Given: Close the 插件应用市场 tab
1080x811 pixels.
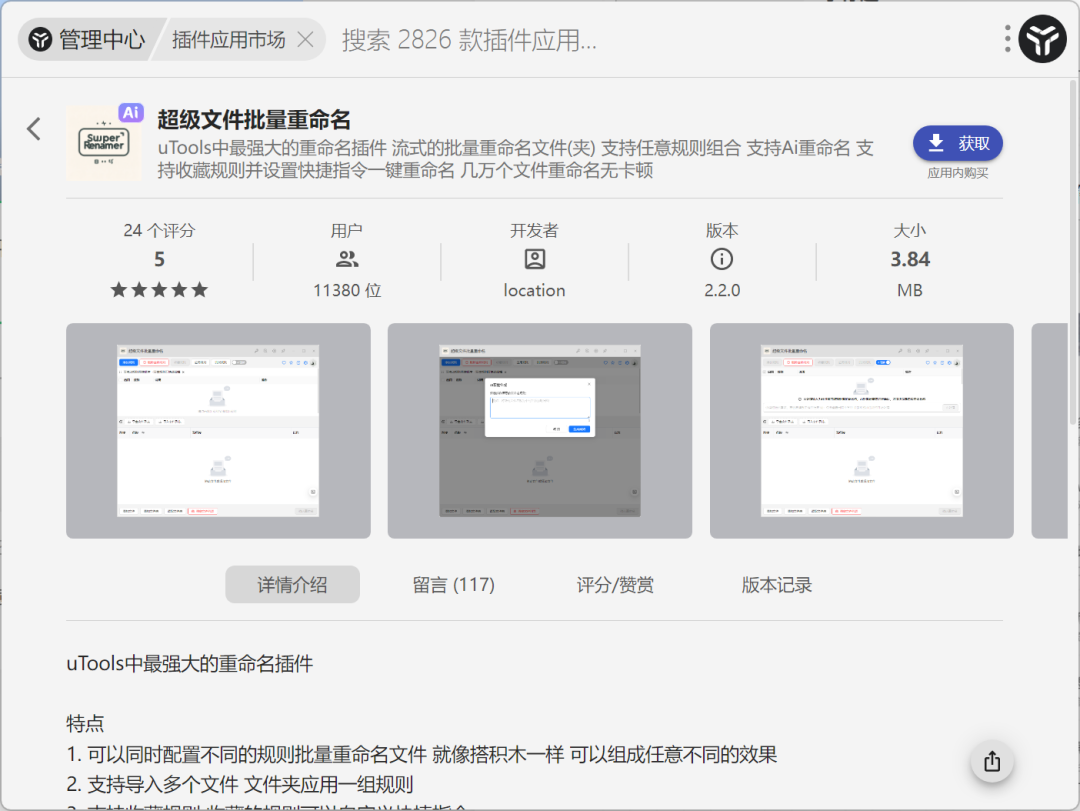Looking at the screenshot, I should tap(305, 40).
